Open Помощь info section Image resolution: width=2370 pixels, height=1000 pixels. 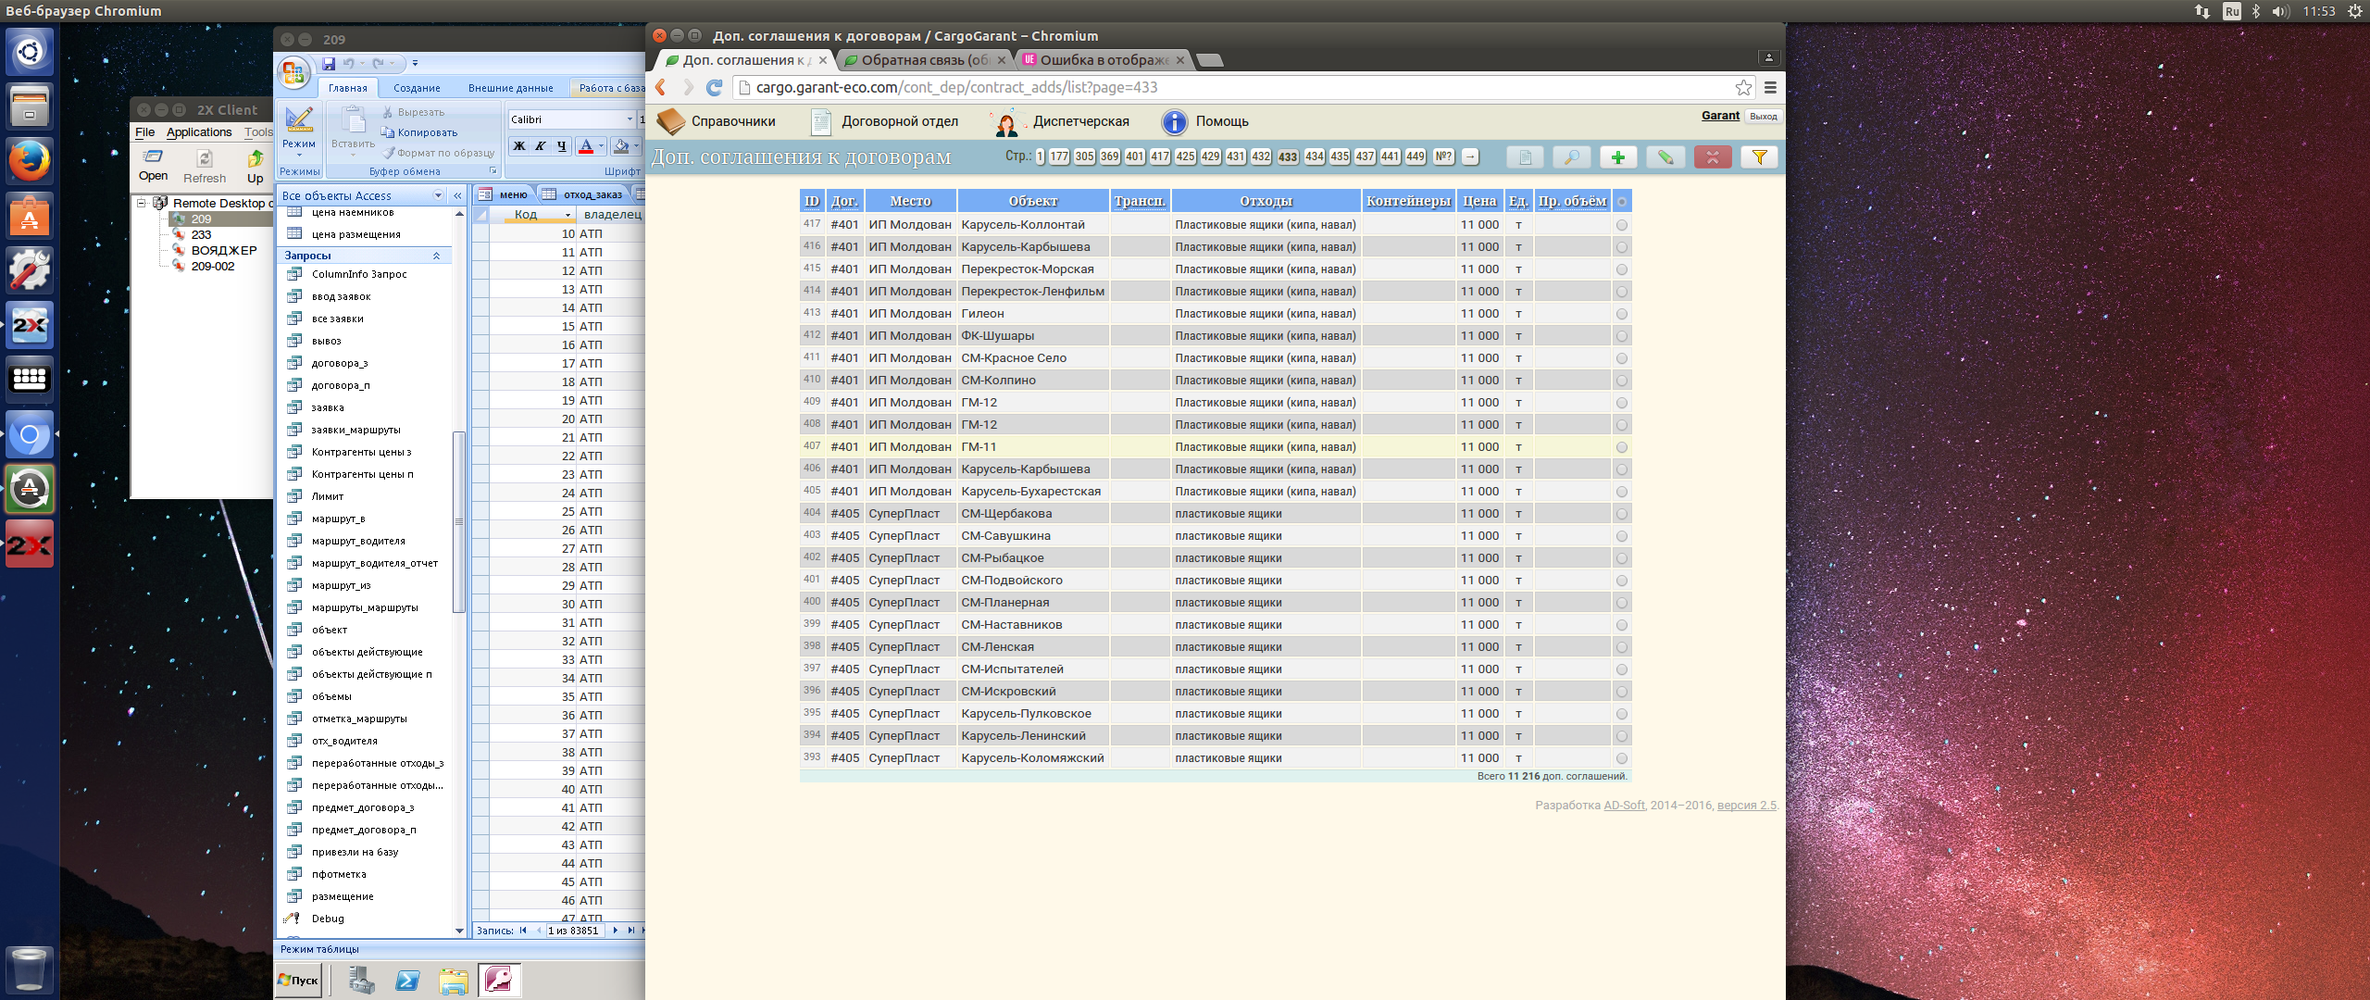pyautogui.click(x=1205, y=121)
